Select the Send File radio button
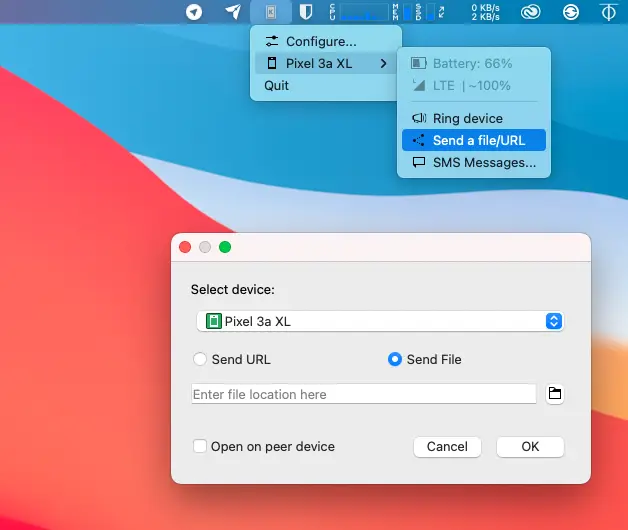This screenshot has width=628, height=530. (x=395, y=359)
